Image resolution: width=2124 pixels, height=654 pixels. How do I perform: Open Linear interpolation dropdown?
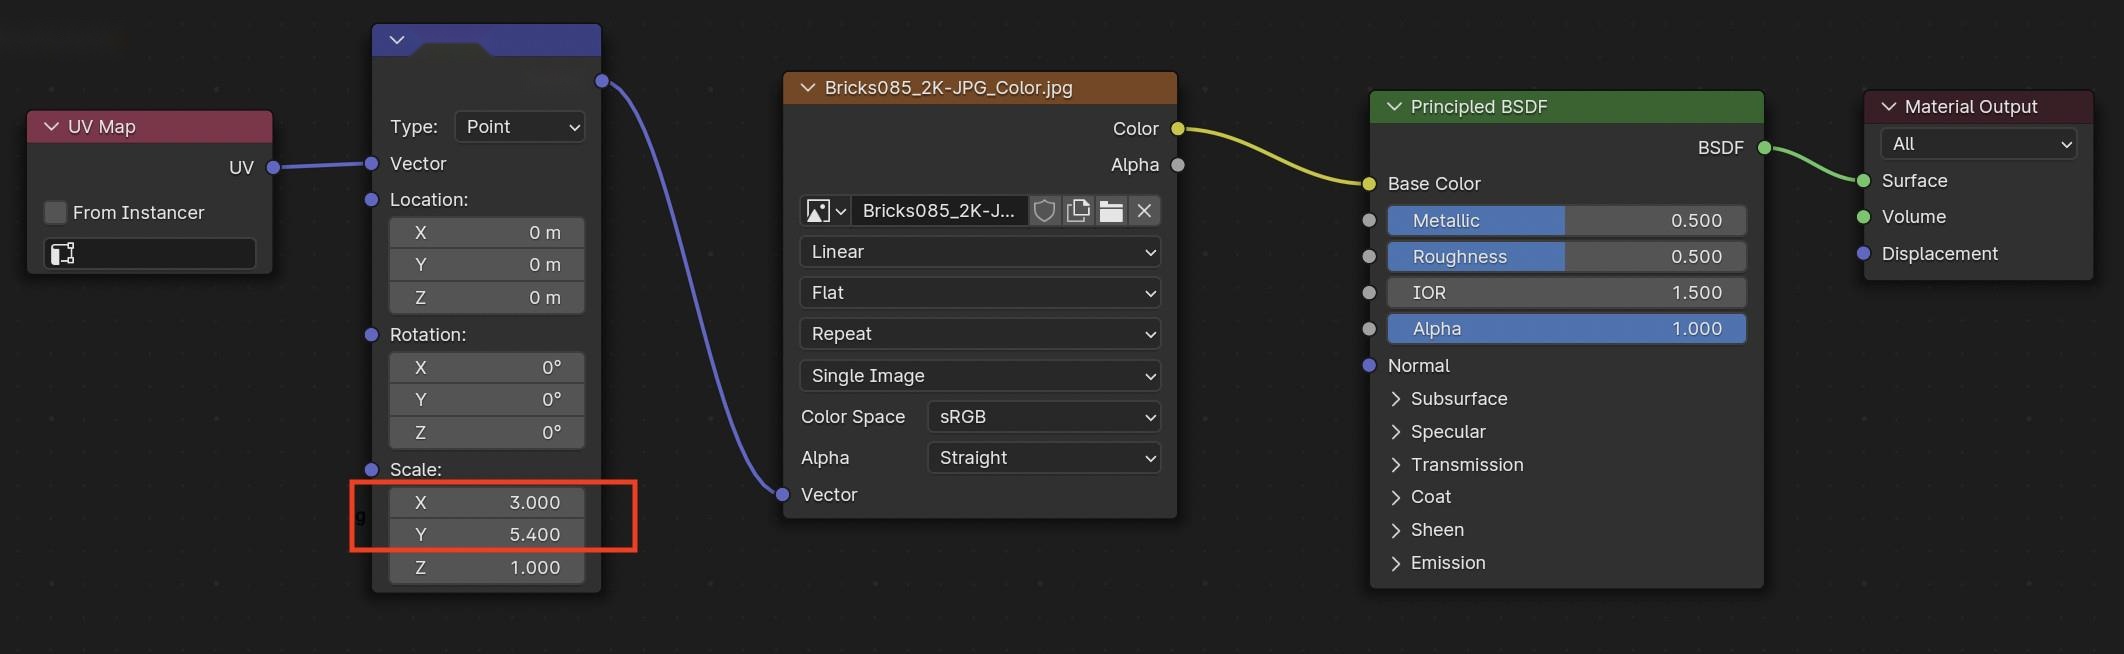980,252
